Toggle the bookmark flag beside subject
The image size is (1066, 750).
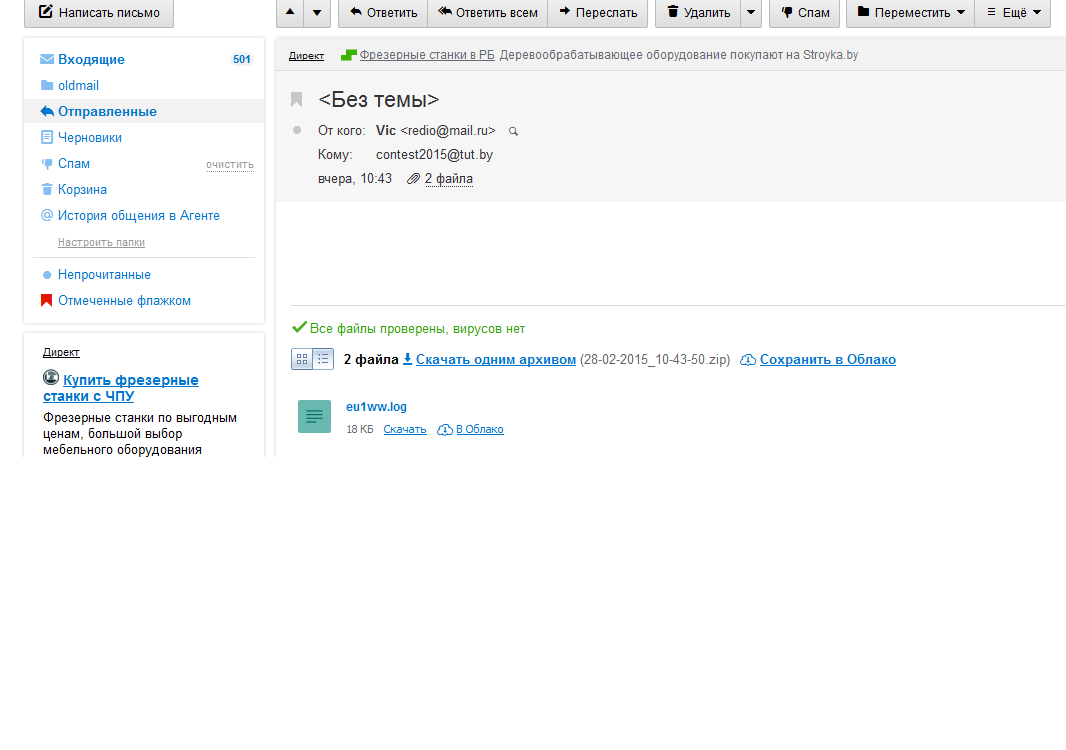tap(297, 100)
